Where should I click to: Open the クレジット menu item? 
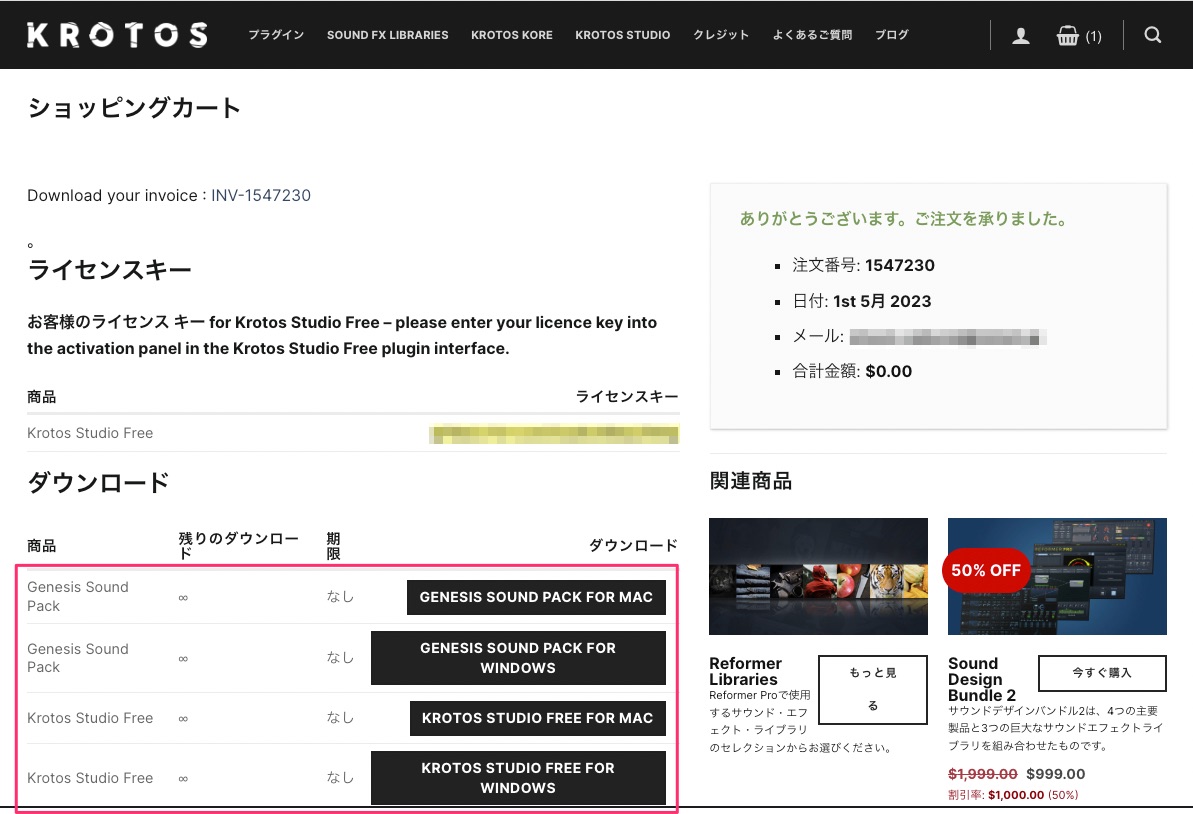(721, 35)
